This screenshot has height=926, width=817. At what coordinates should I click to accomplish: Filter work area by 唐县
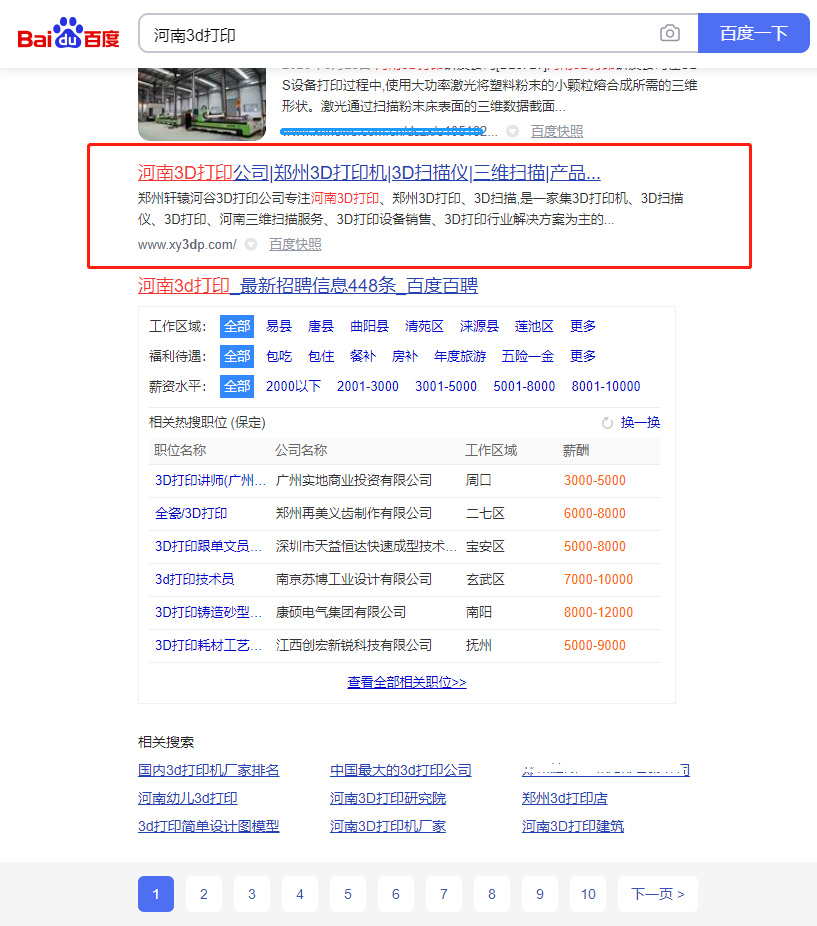[x=321, y=326]
